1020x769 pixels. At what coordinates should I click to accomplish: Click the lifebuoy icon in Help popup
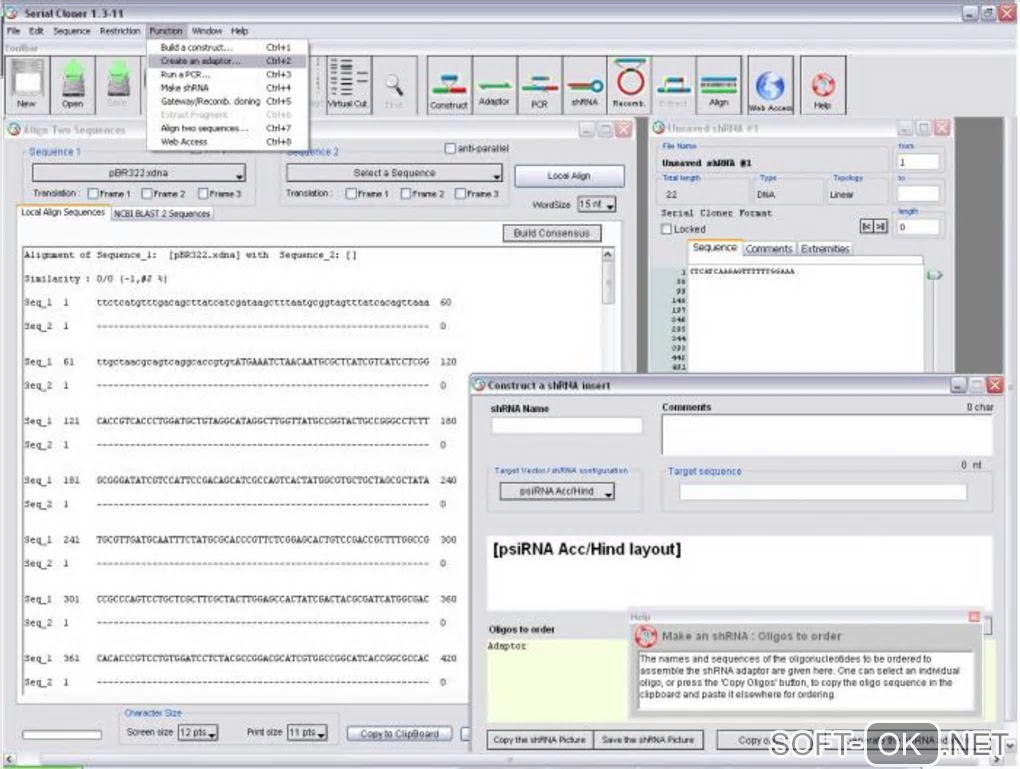pyautogui.click(x=646, y=636)
